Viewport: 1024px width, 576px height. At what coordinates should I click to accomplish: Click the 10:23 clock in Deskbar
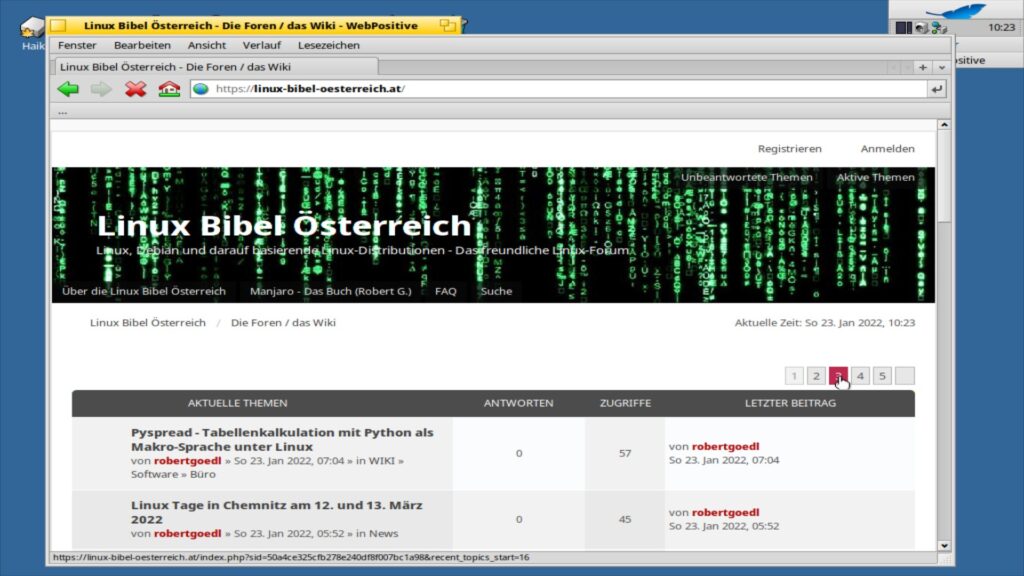coord(1001,27)
